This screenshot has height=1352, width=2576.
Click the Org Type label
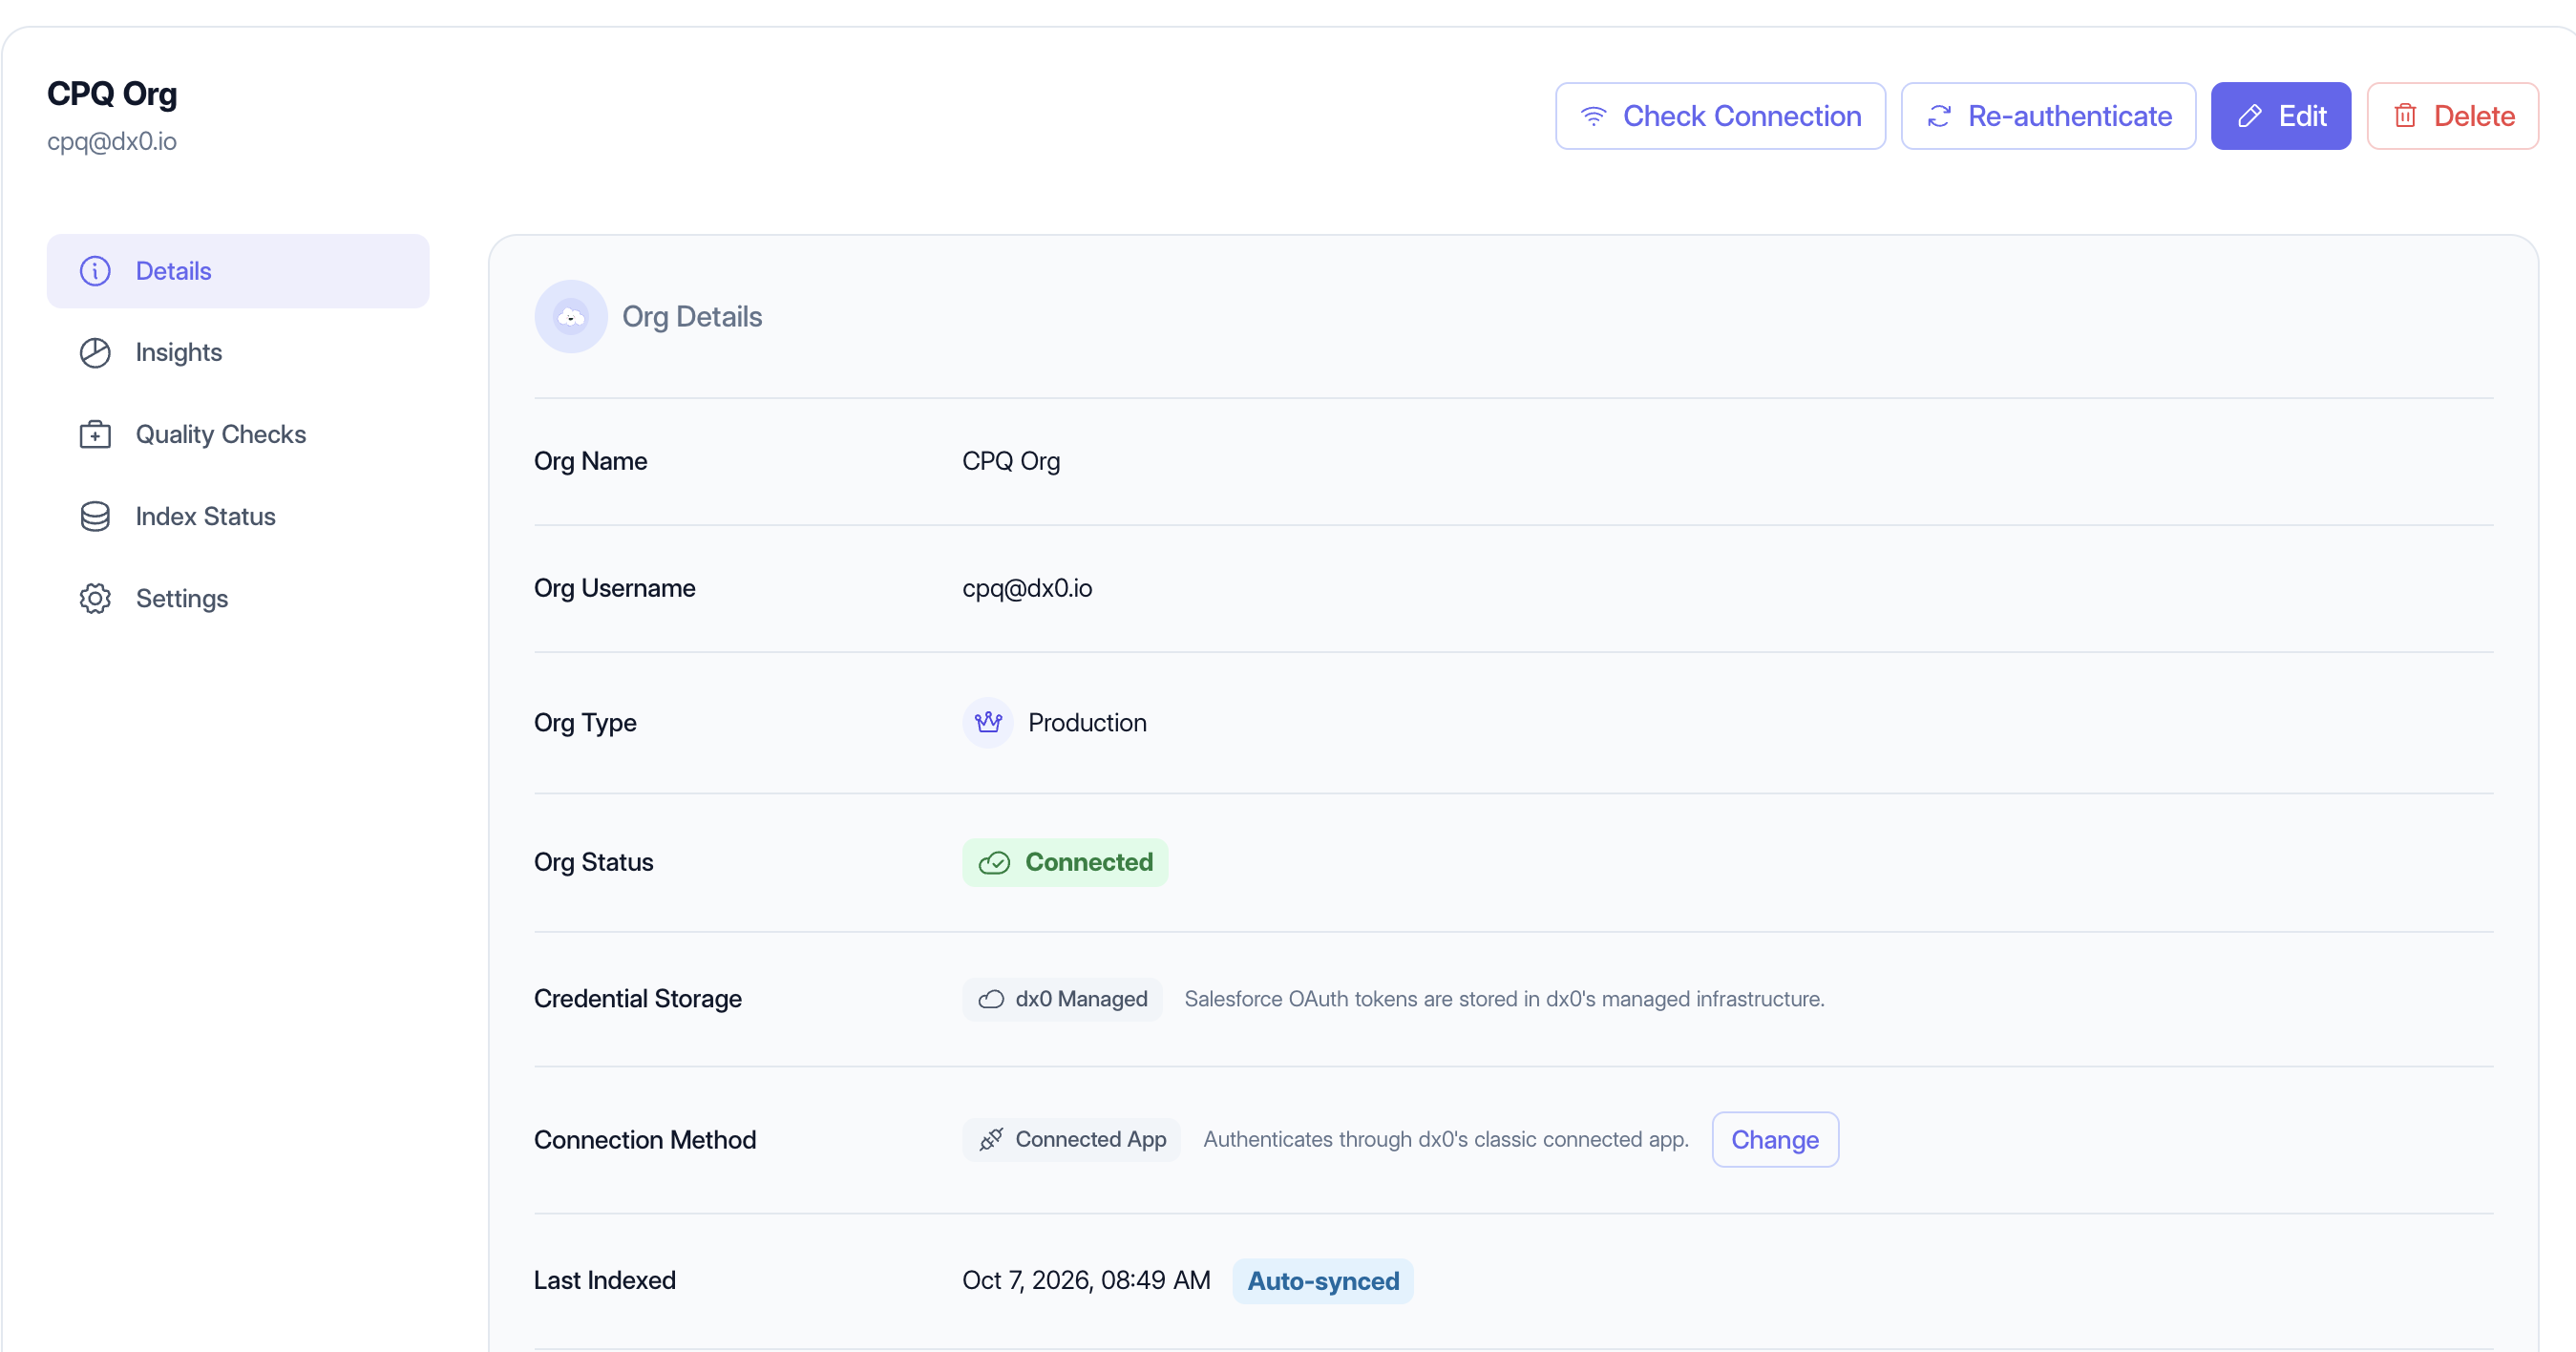585,723
